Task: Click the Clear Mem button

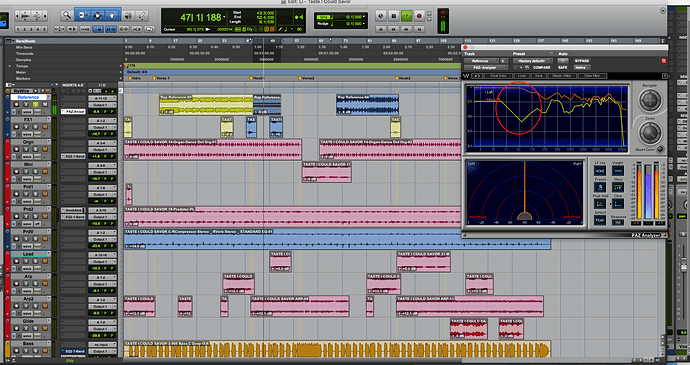Action: [592, 76]
